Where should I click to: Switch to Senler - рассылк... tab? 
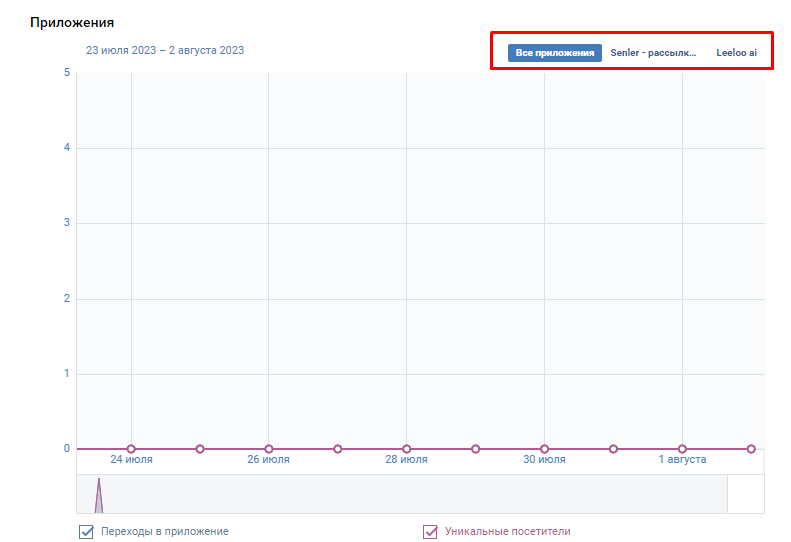point(653,53)
